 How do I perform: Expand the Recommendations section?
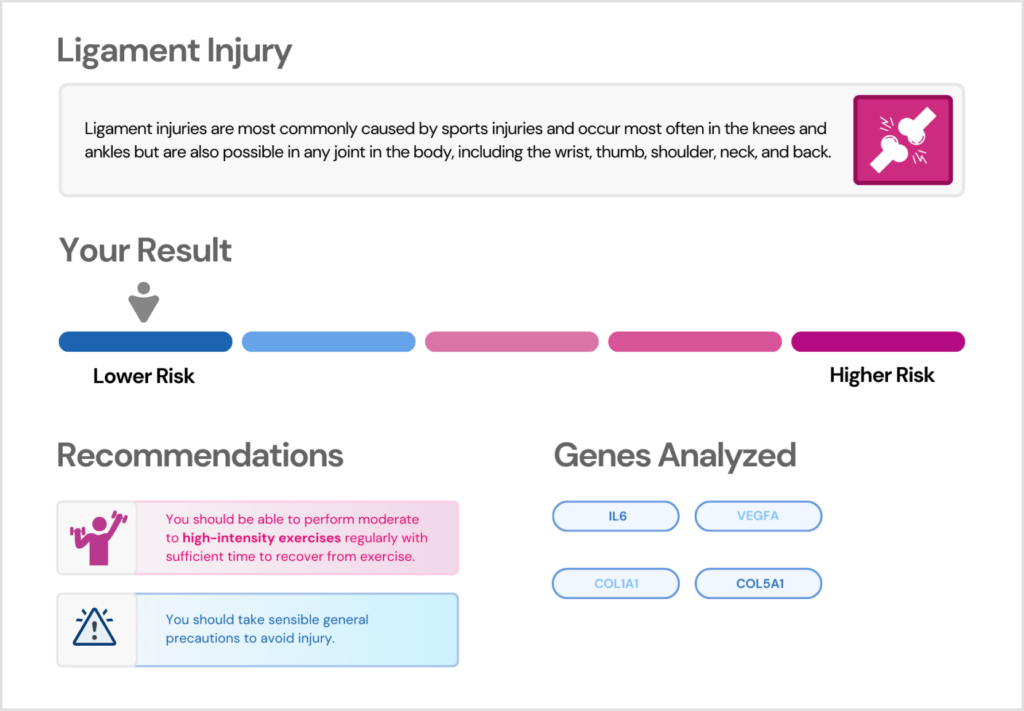(199, 455)
